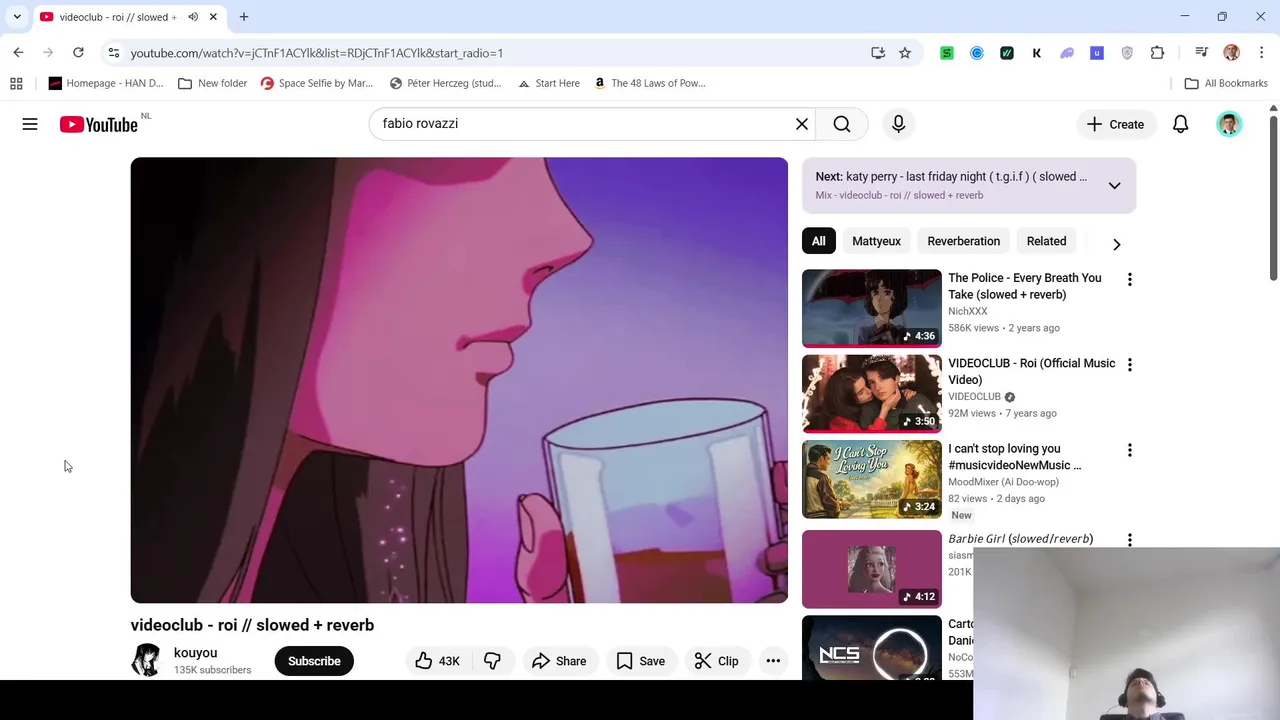
Task: Open the Start Here bookmark
Action: click(x=549, y=83)
